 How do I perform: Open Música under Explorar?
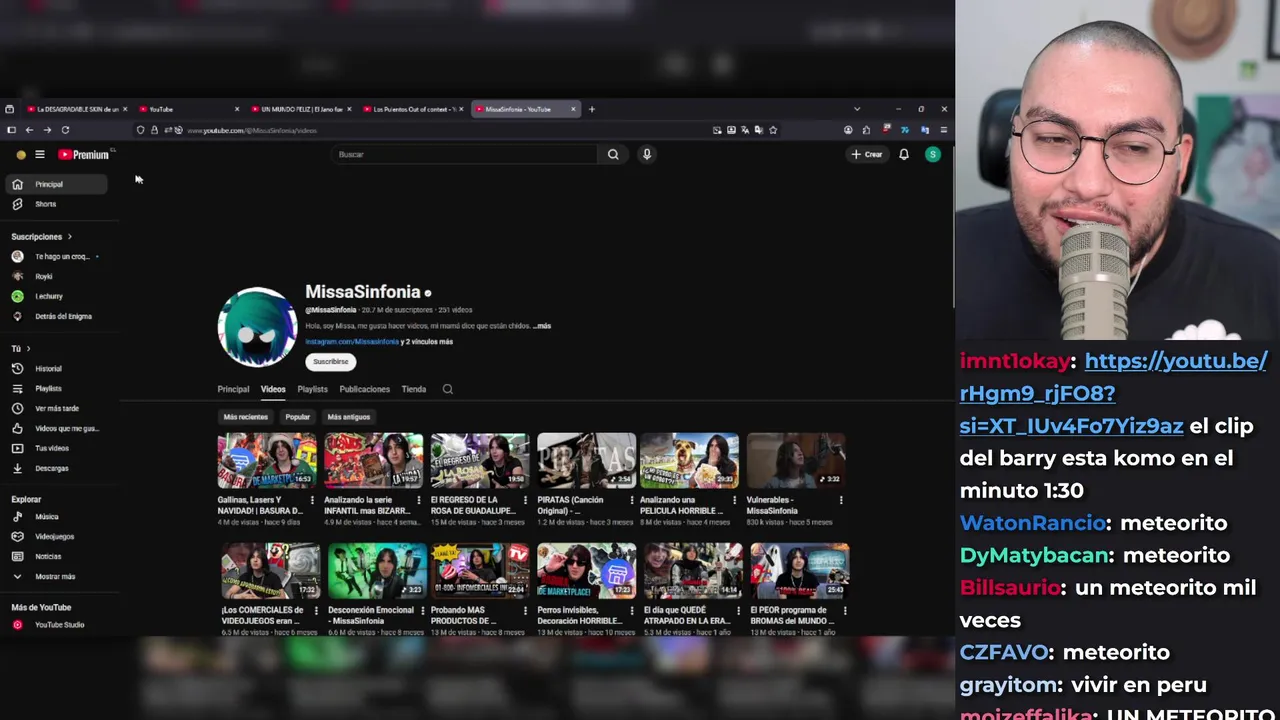click(x=58, y=517)
